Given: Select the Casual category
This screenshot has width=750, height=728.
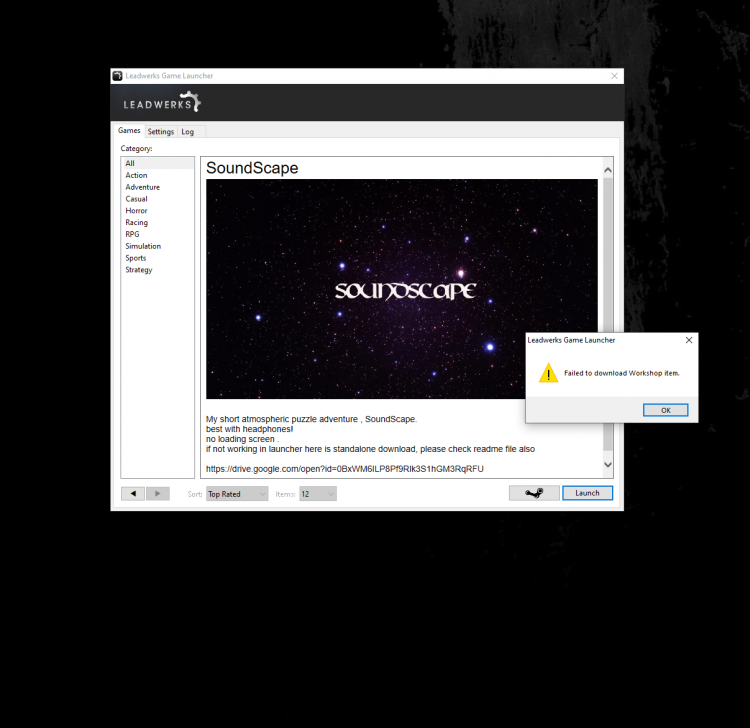Looking at the screenshot, I should click(157, 199).
